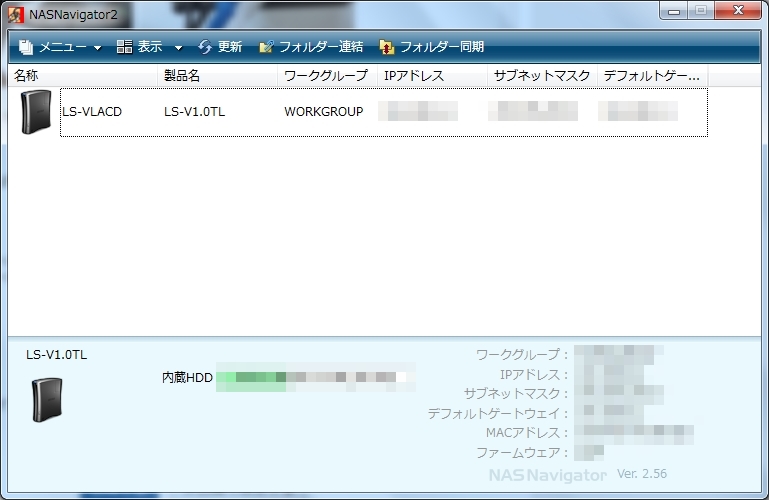This screenshot has width=769, height=500.
Task: Sort by the サブネットマスク column header
Action: coord(542,75)
